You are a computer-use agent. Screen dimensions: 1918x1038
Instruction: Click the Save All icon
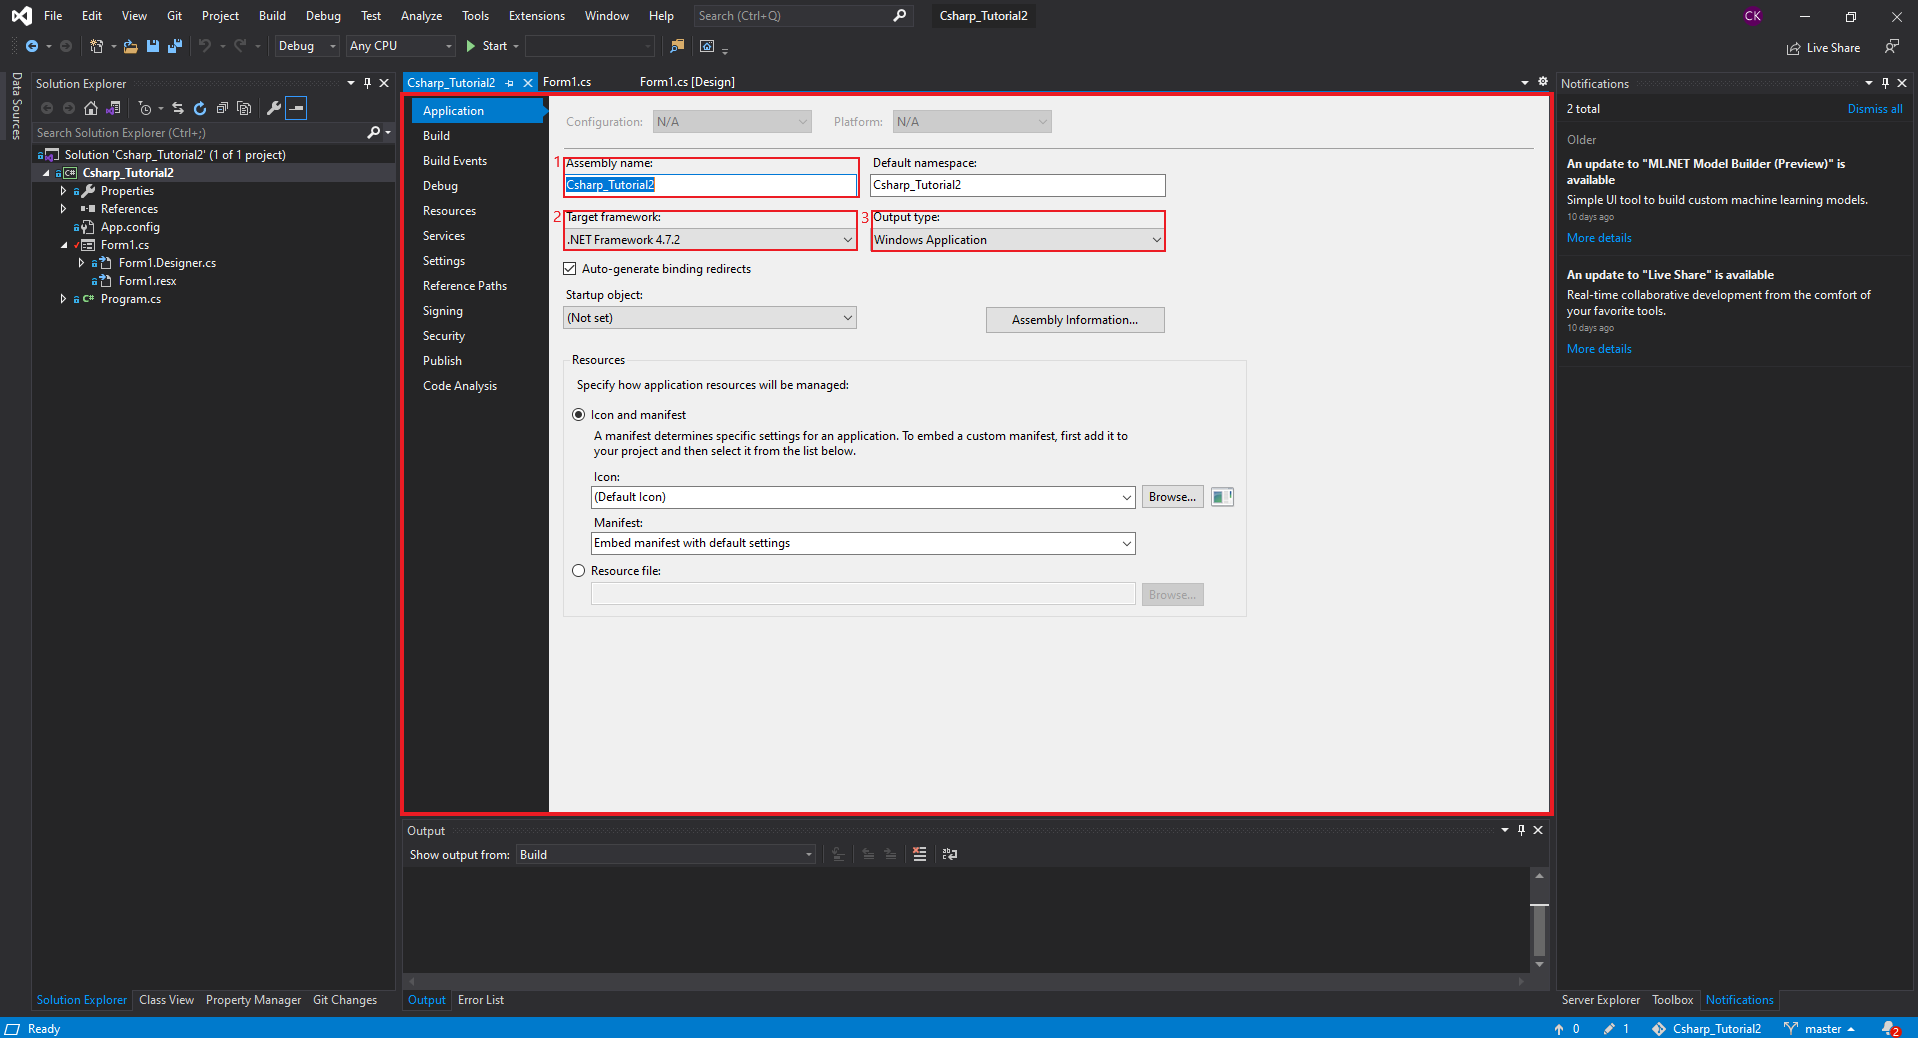[x=175, y=46]
